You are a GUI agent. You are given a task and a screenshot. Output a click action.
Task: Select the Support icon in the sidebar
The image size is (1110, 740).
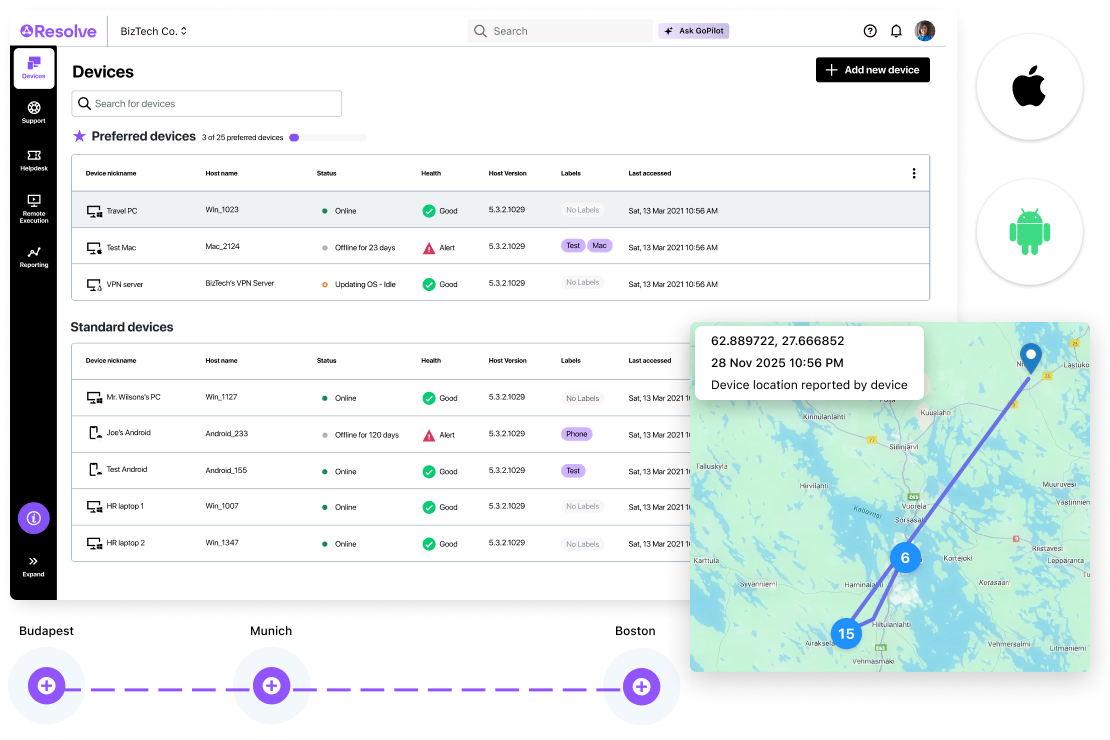(33, 112)
